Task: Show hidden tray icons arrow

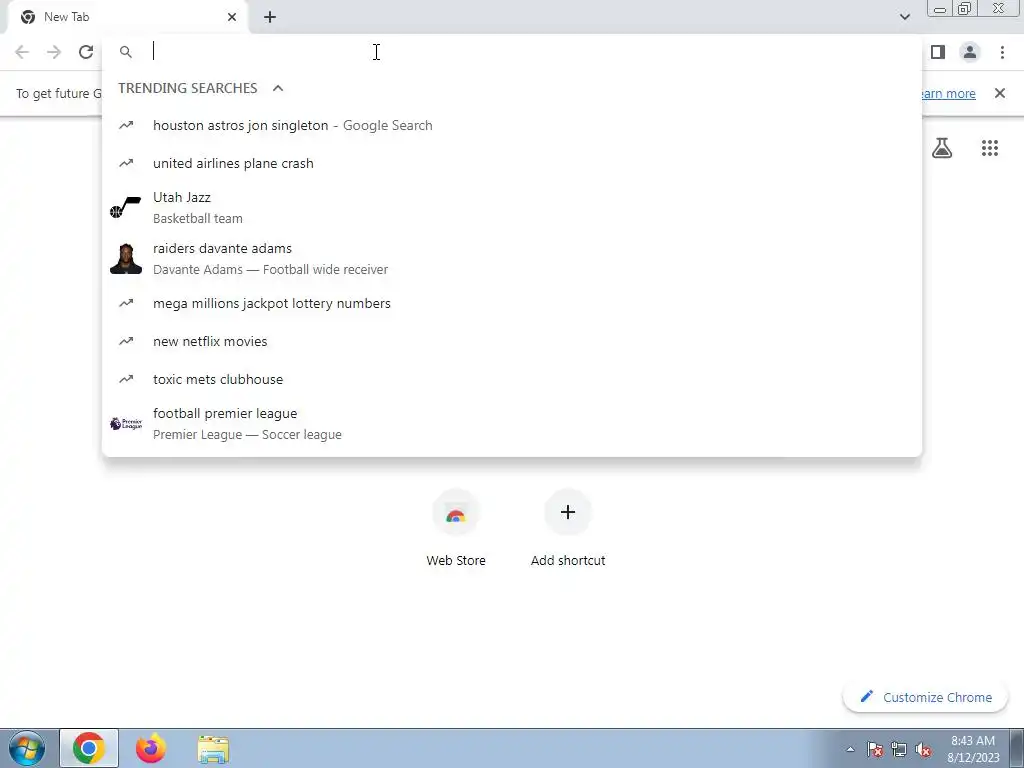Action: pos(850,749)
